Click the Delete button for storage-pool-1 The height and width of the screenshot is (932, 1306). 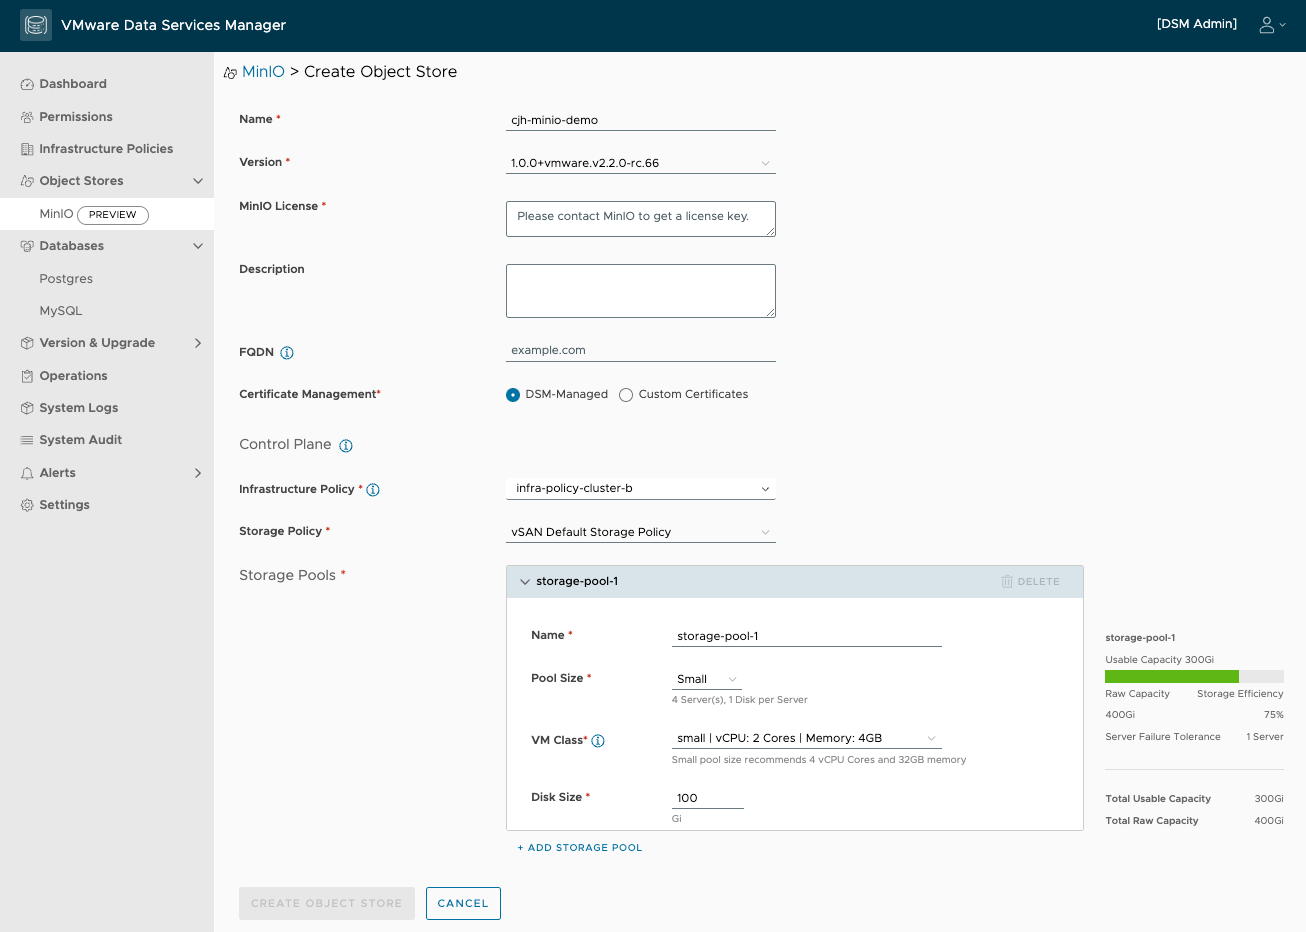pos(1030,581)
